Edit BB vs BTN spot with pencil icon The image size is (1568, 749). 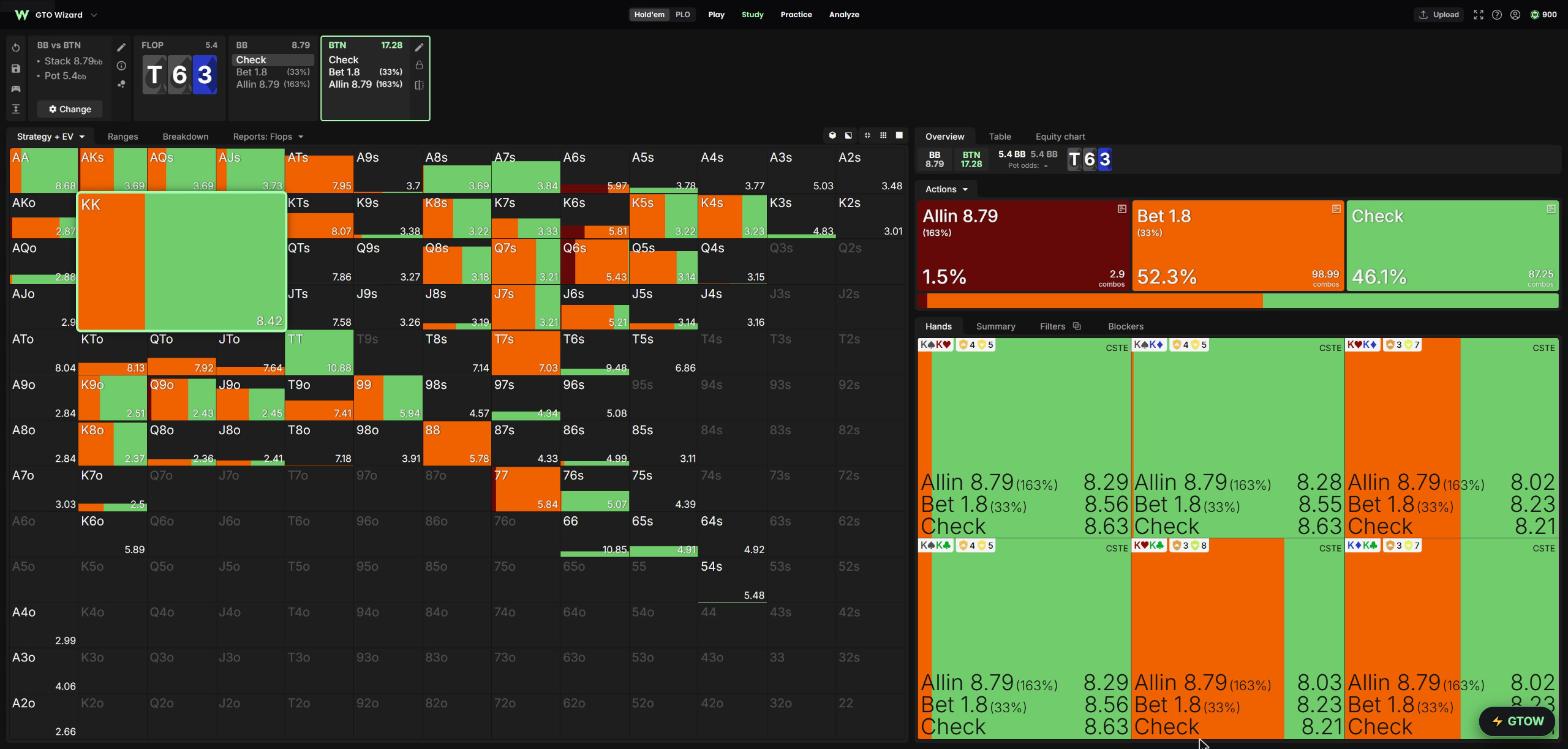(121, 47)
